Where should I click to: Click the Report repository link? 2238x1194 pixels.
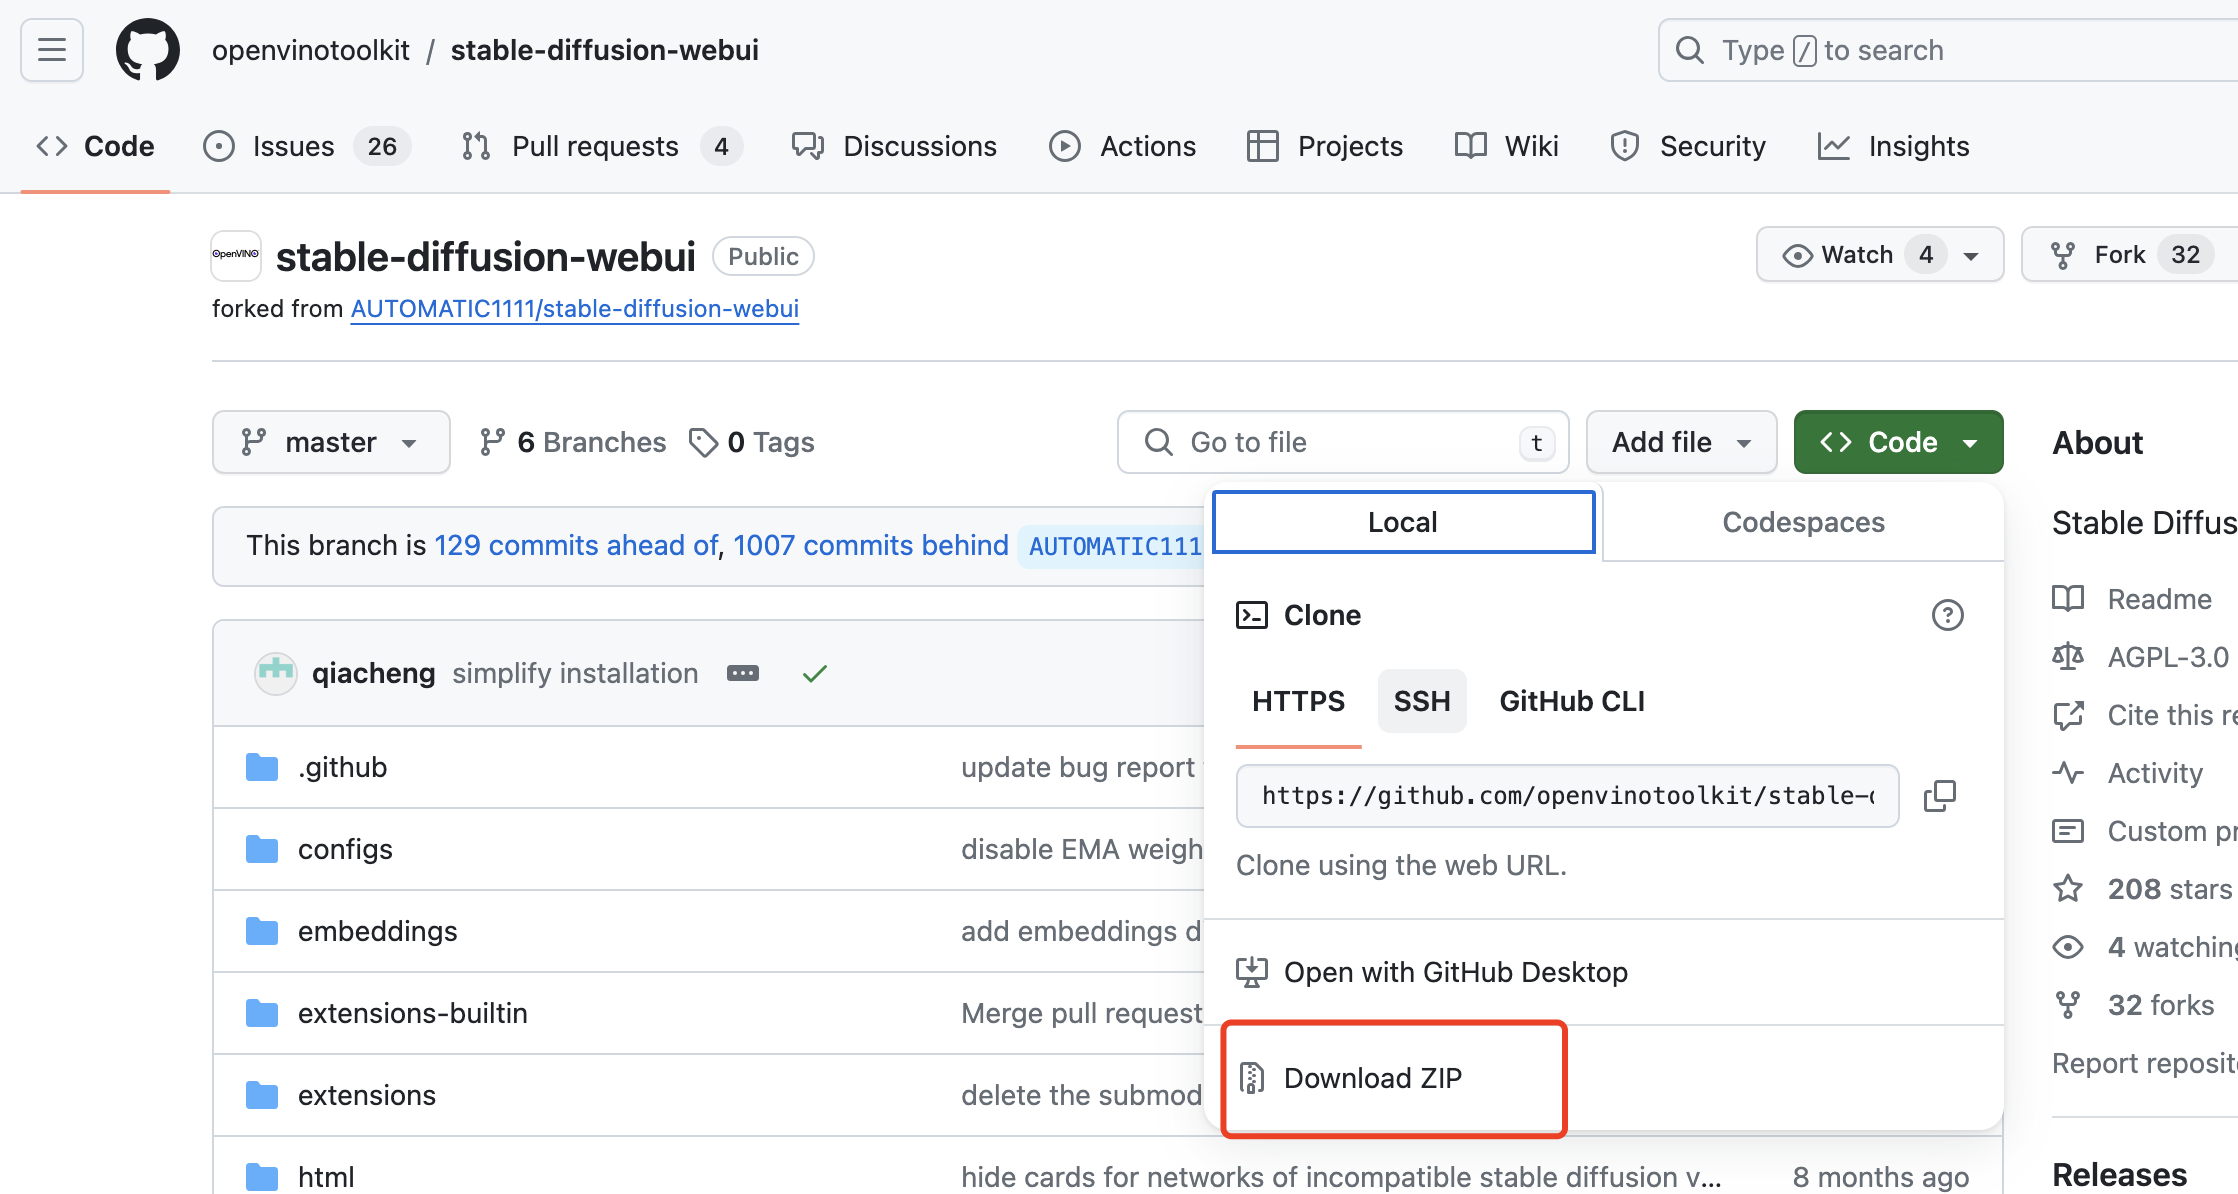point(2145,1063)
